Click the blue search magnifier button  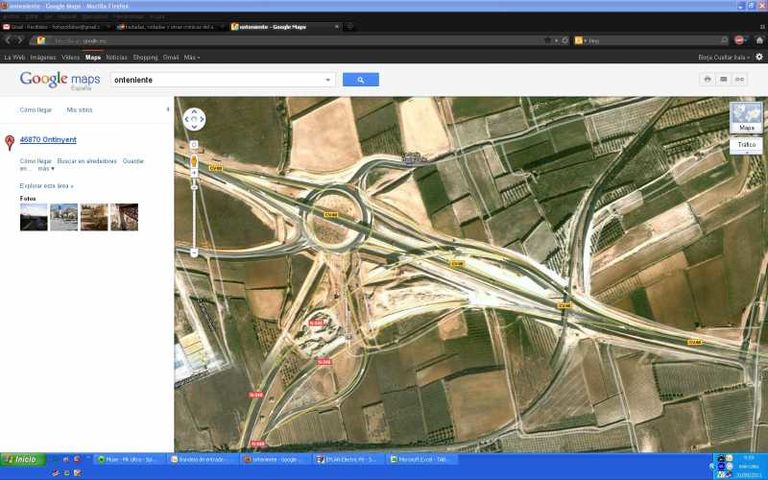360,80
